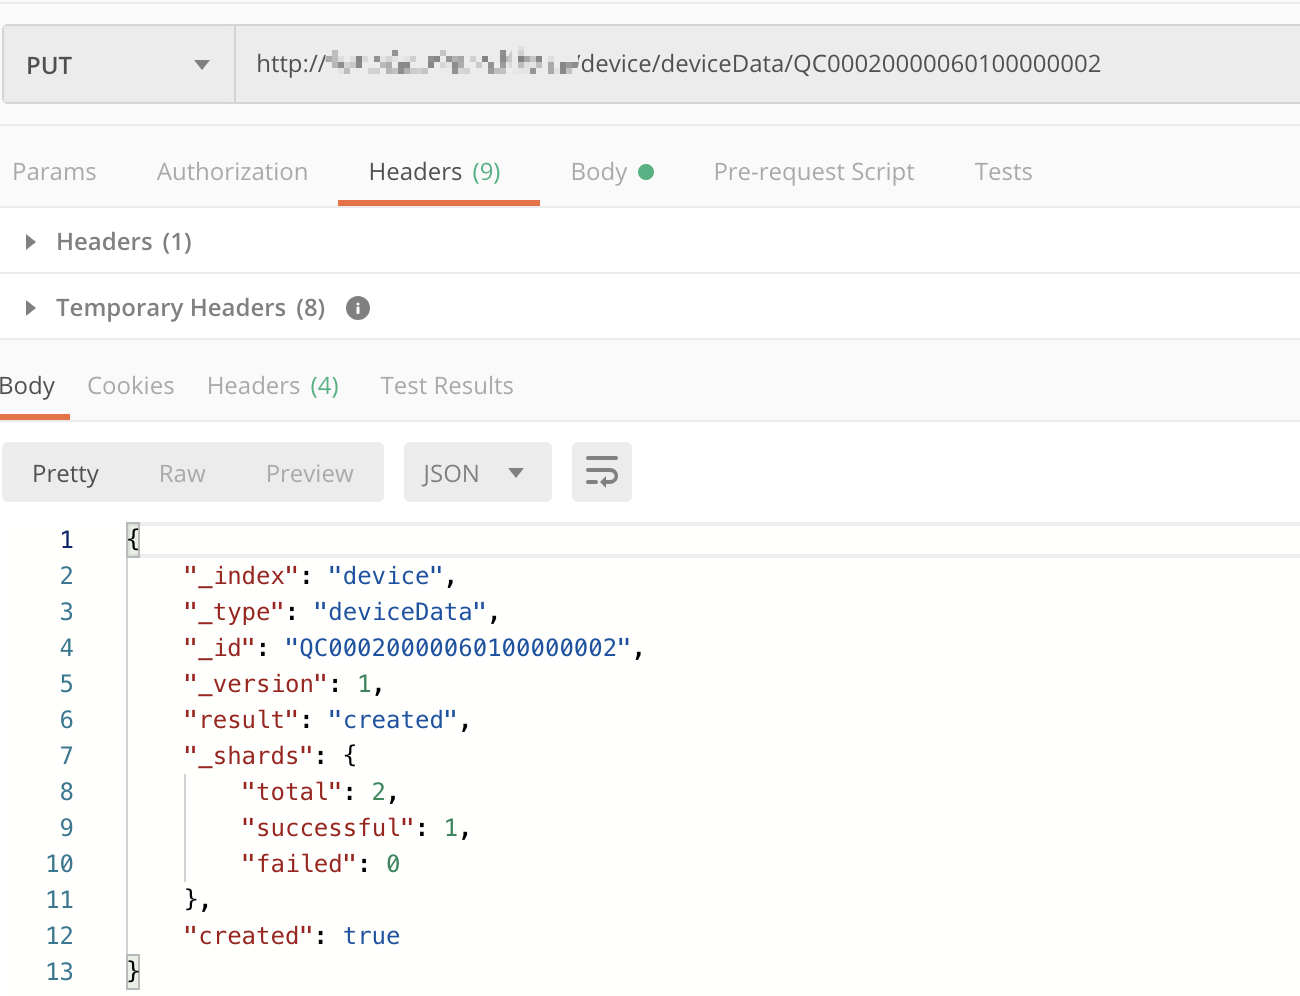View the response Headers (4) tab
Image resolution: width=1300 pixels, height=996 pixels.
point(273,386)
